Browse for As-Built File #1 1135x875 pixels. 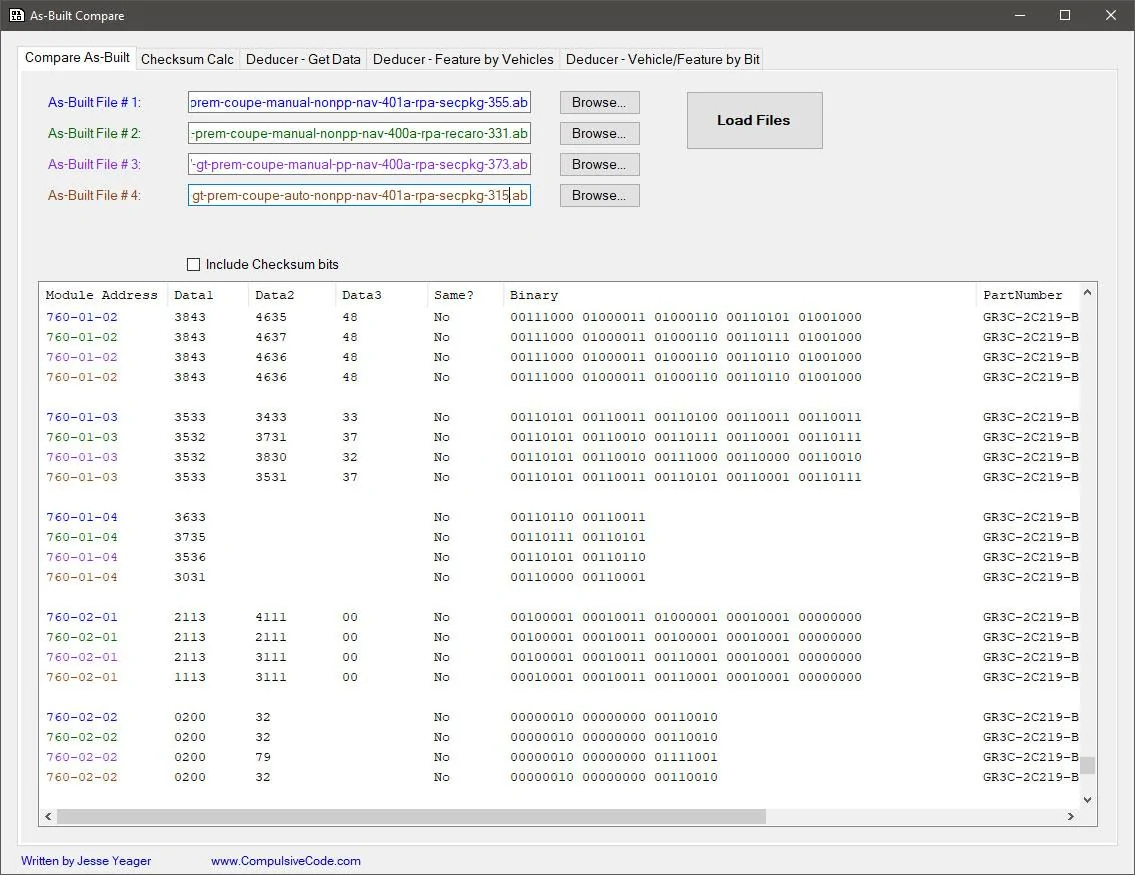click(599, 103)
